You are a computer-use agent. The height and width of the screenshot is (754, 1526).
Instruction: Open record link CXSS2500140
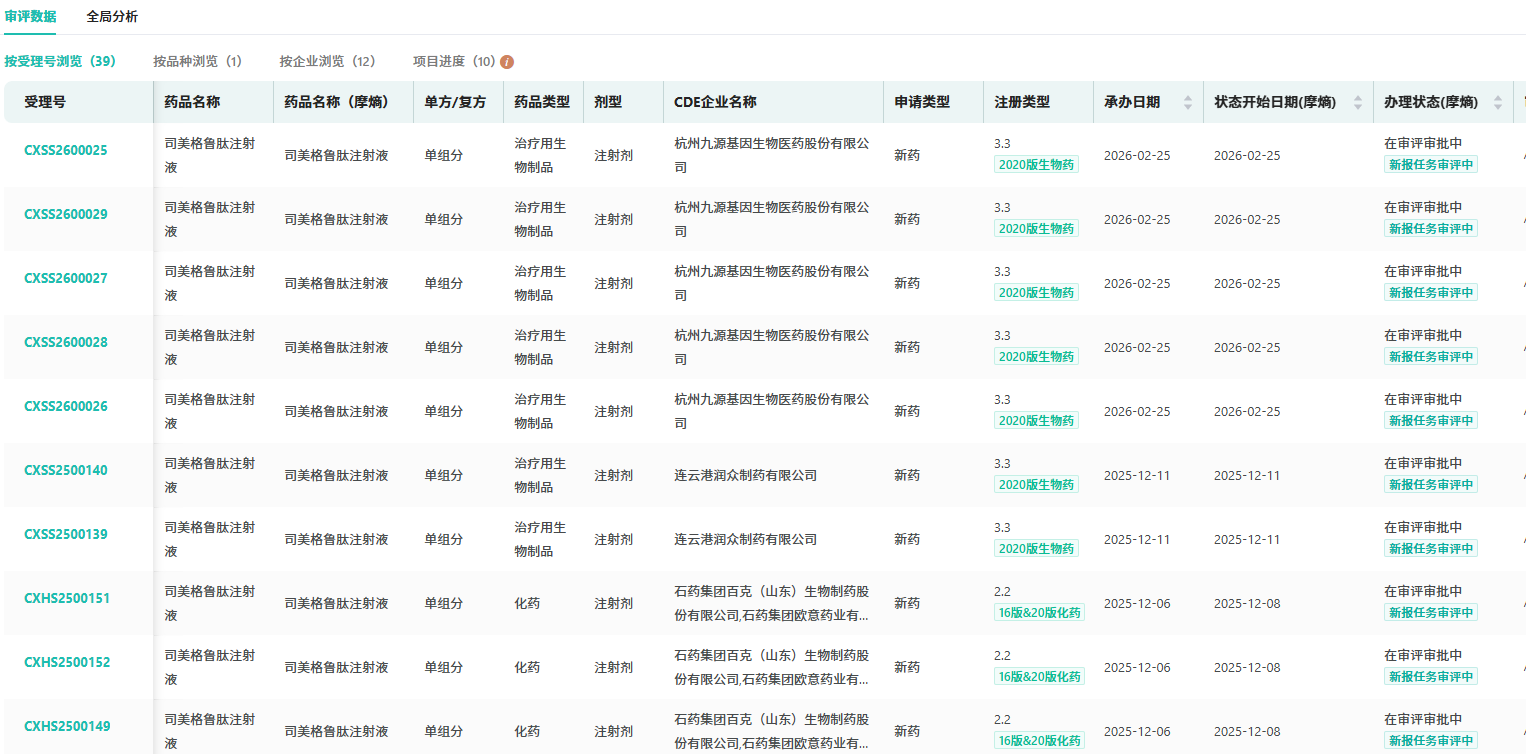(x=66, y=471)
